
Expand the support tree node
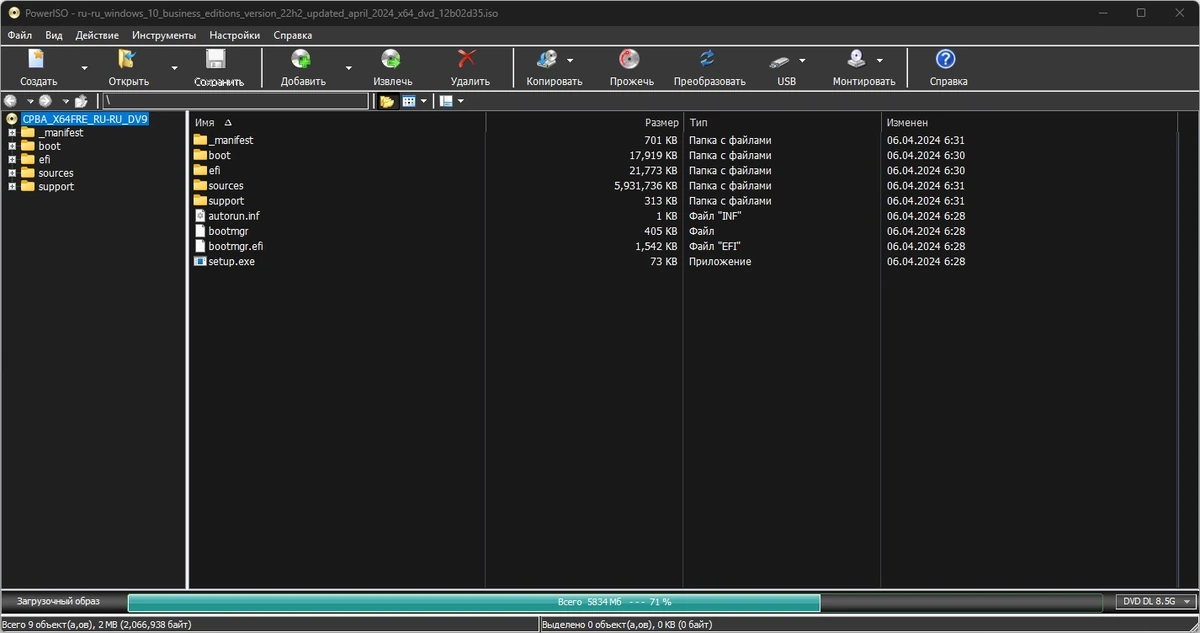tap(12, 187)
